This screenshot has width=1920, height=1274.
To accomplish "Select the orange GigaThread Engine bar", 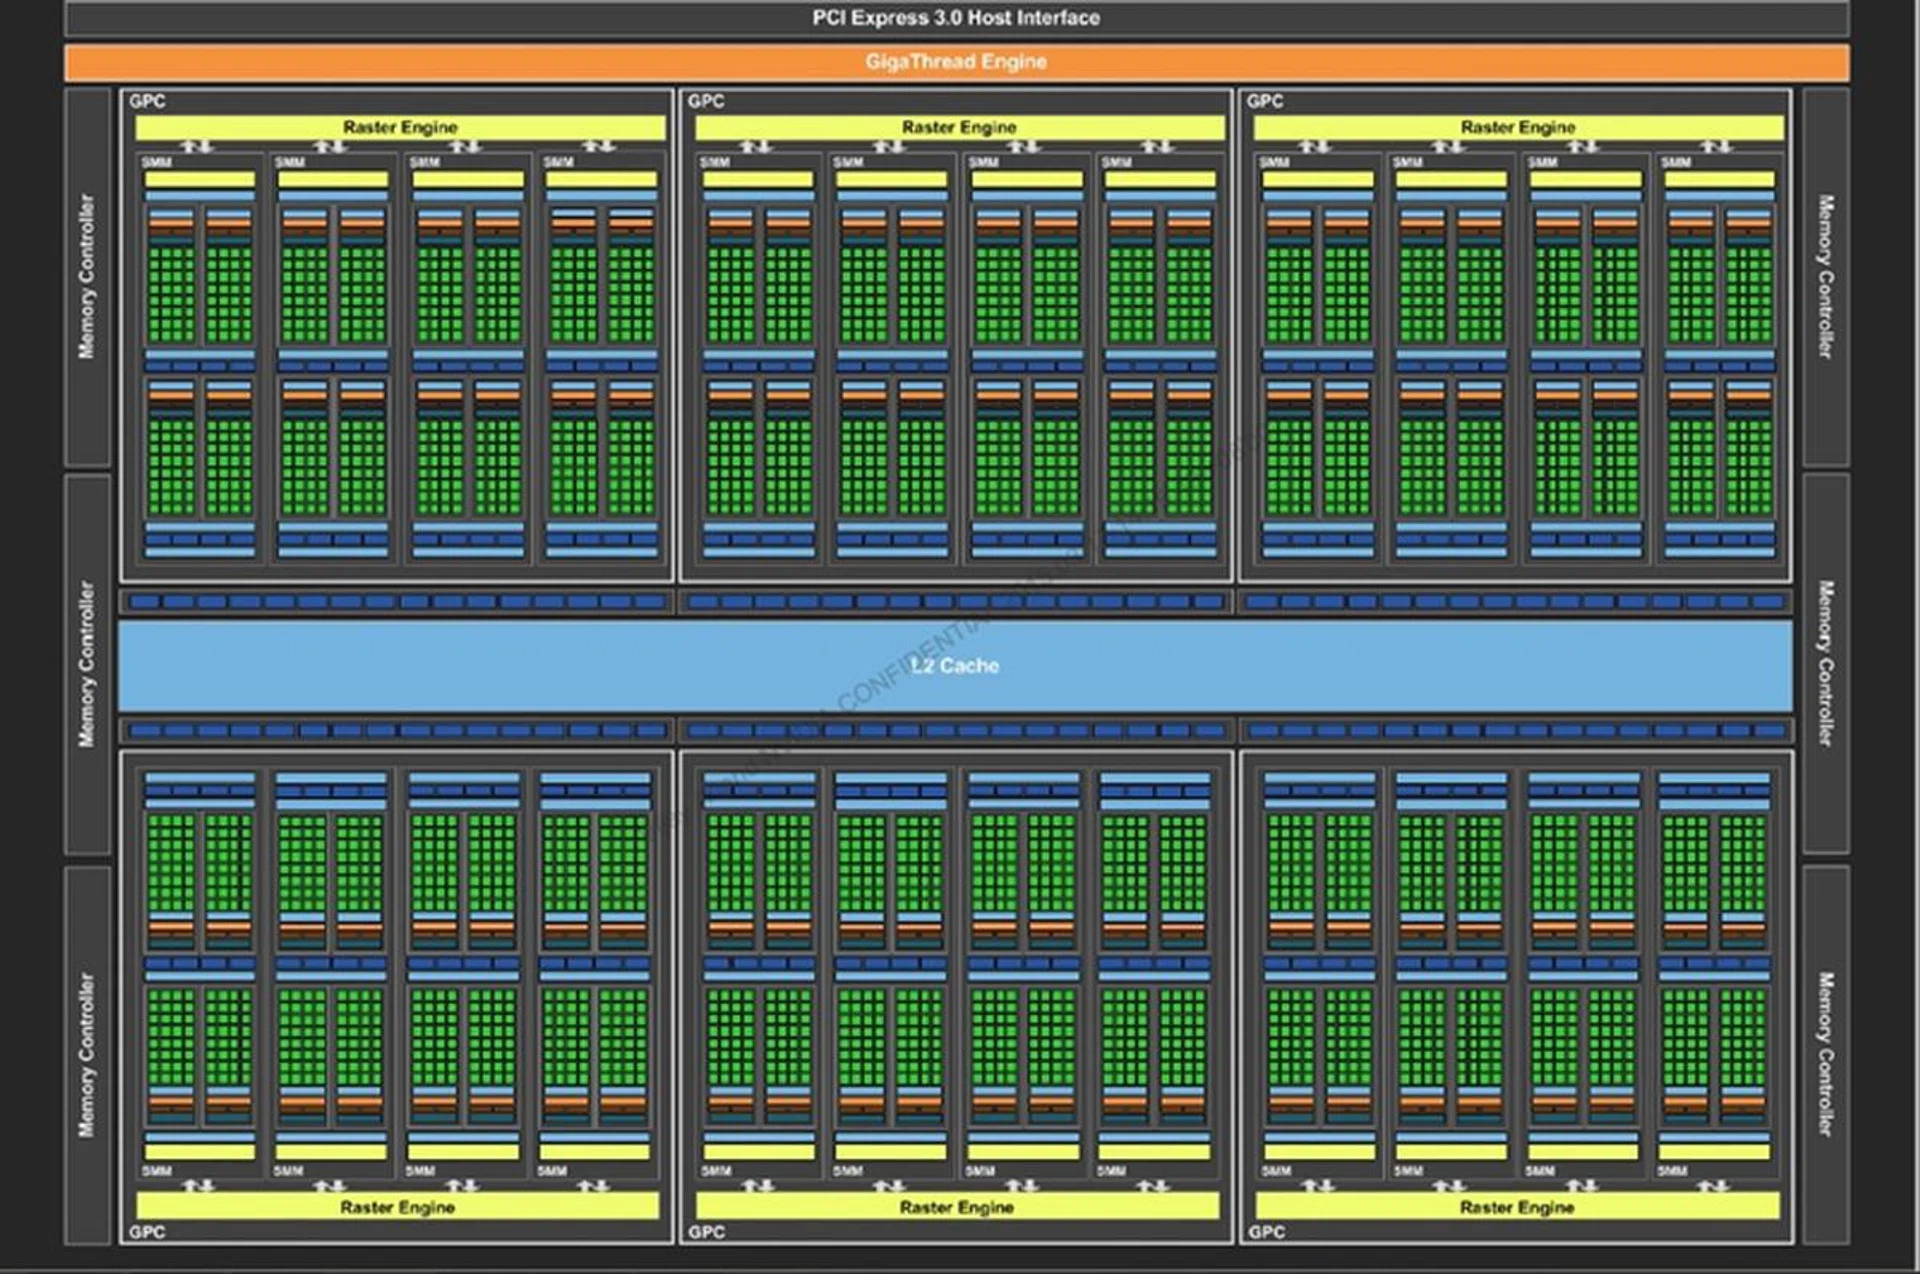I will [x=955, y=62].
